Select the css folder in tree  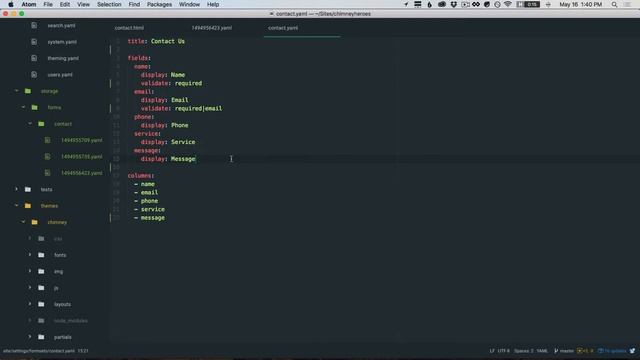pos(58,238)
